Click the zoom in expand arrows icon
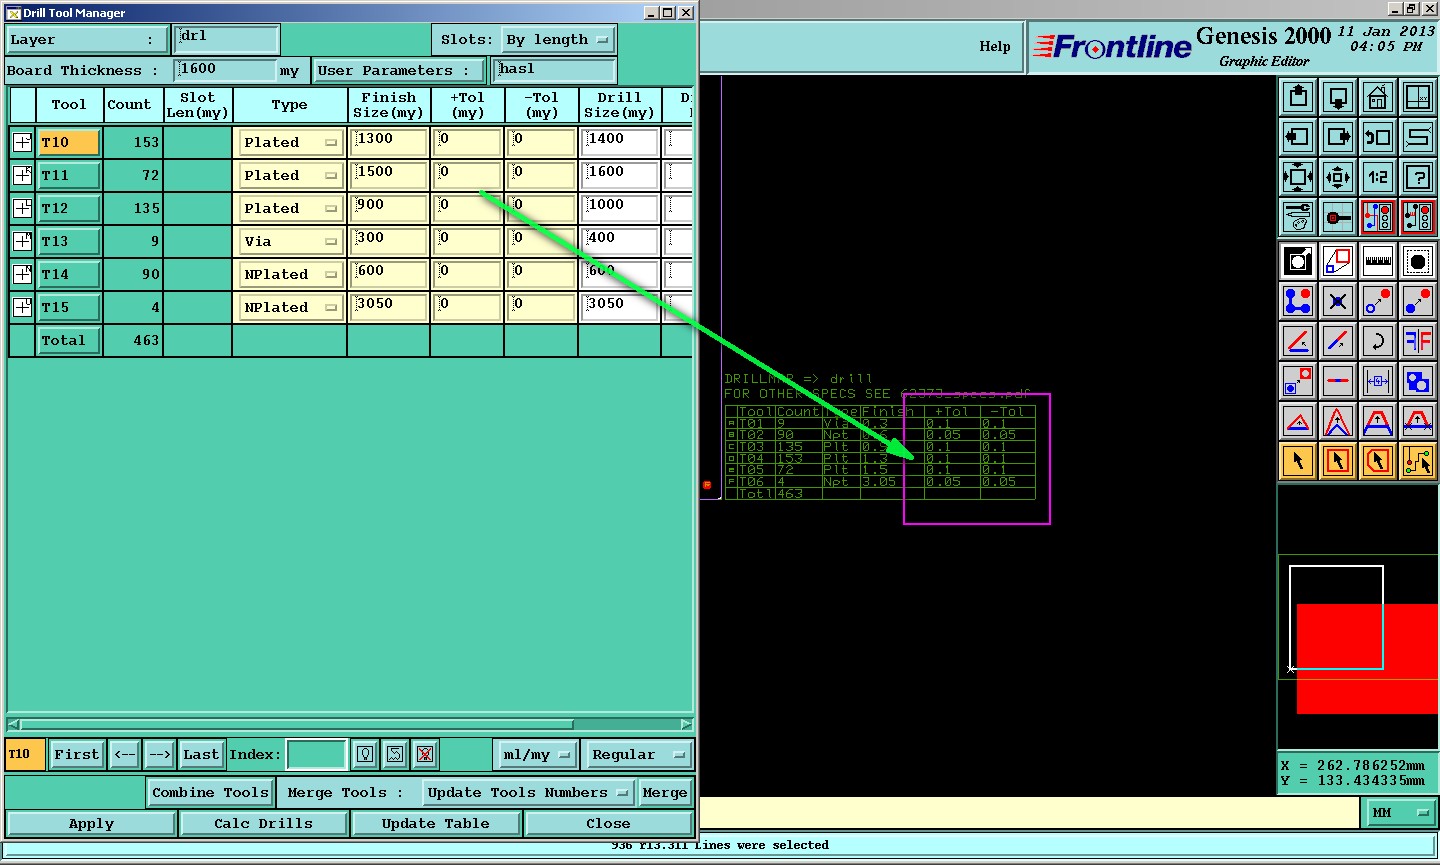 pos(1298,177)
